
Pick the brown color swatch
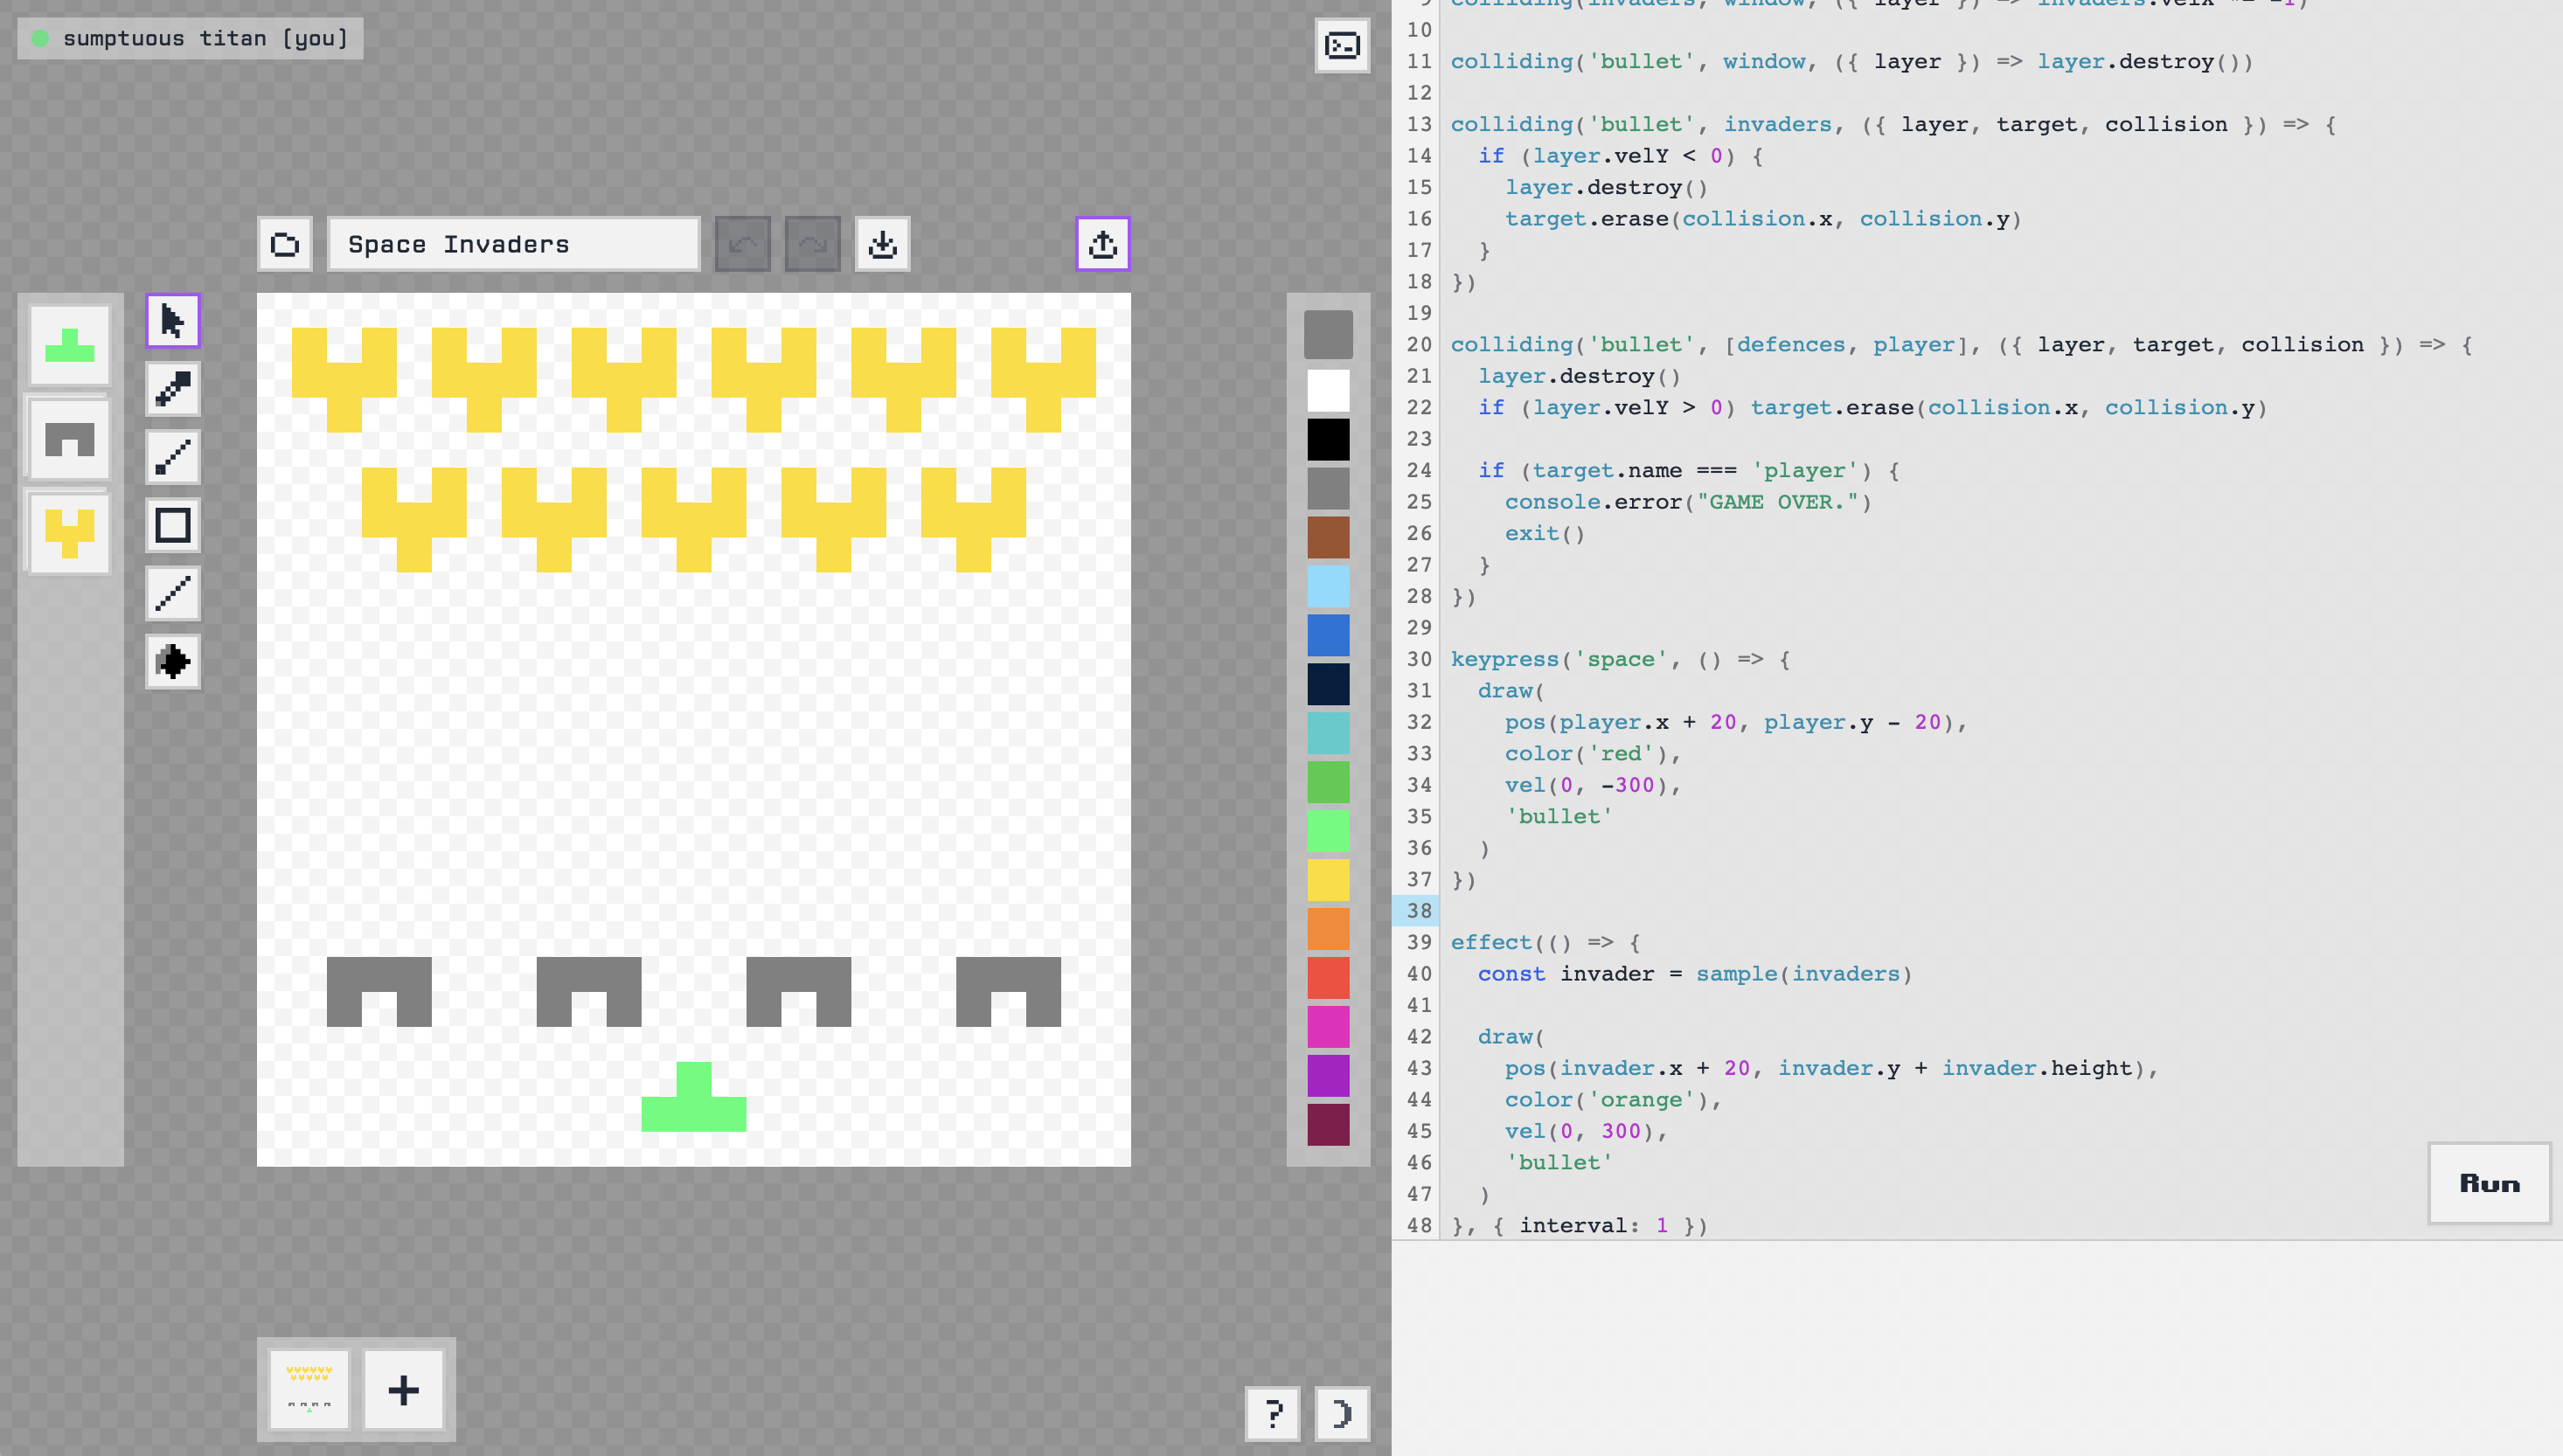1329,538
